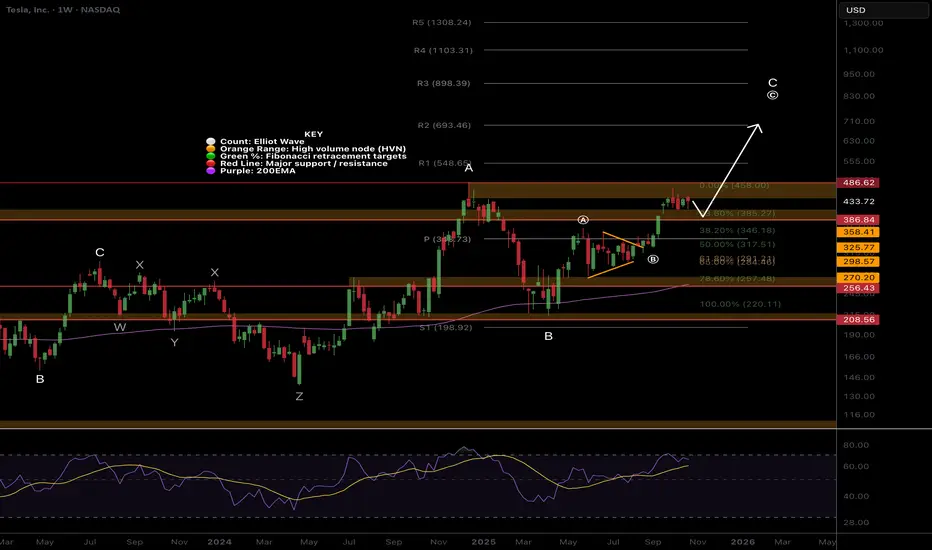
Task: Click the 28.00 RSI axis label
Action: [856, 523]
